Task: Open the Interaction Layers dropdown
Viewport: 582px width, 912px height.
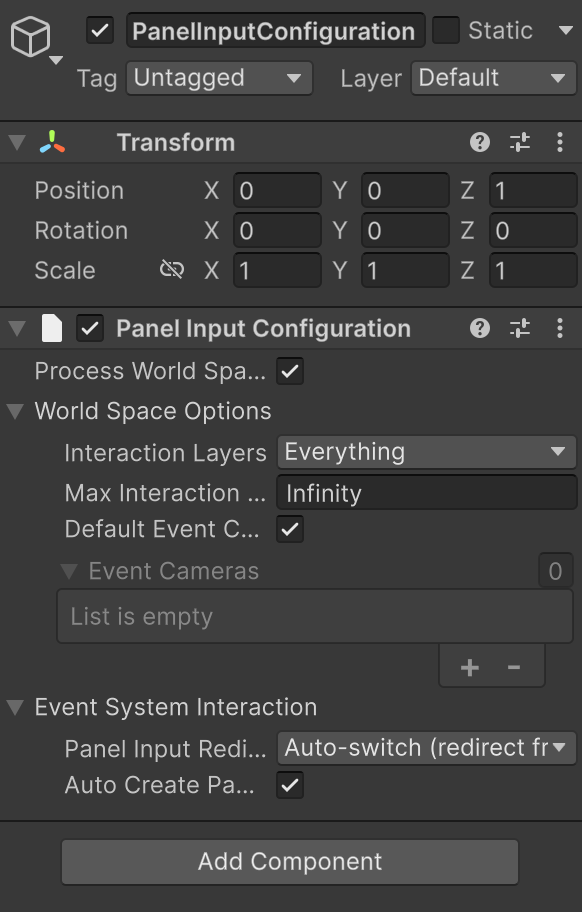Action: coord(426,452)
